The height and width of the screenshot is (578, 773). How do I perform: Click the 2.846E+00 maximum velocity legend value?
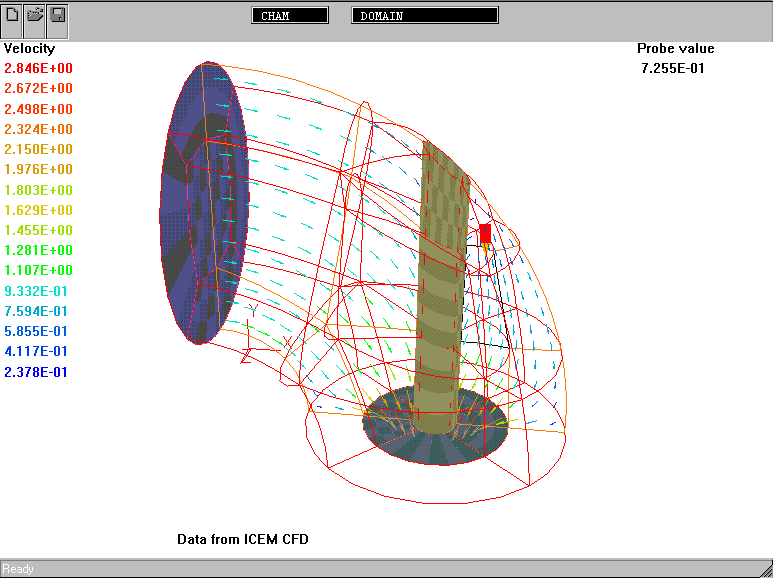pos(38,69)
